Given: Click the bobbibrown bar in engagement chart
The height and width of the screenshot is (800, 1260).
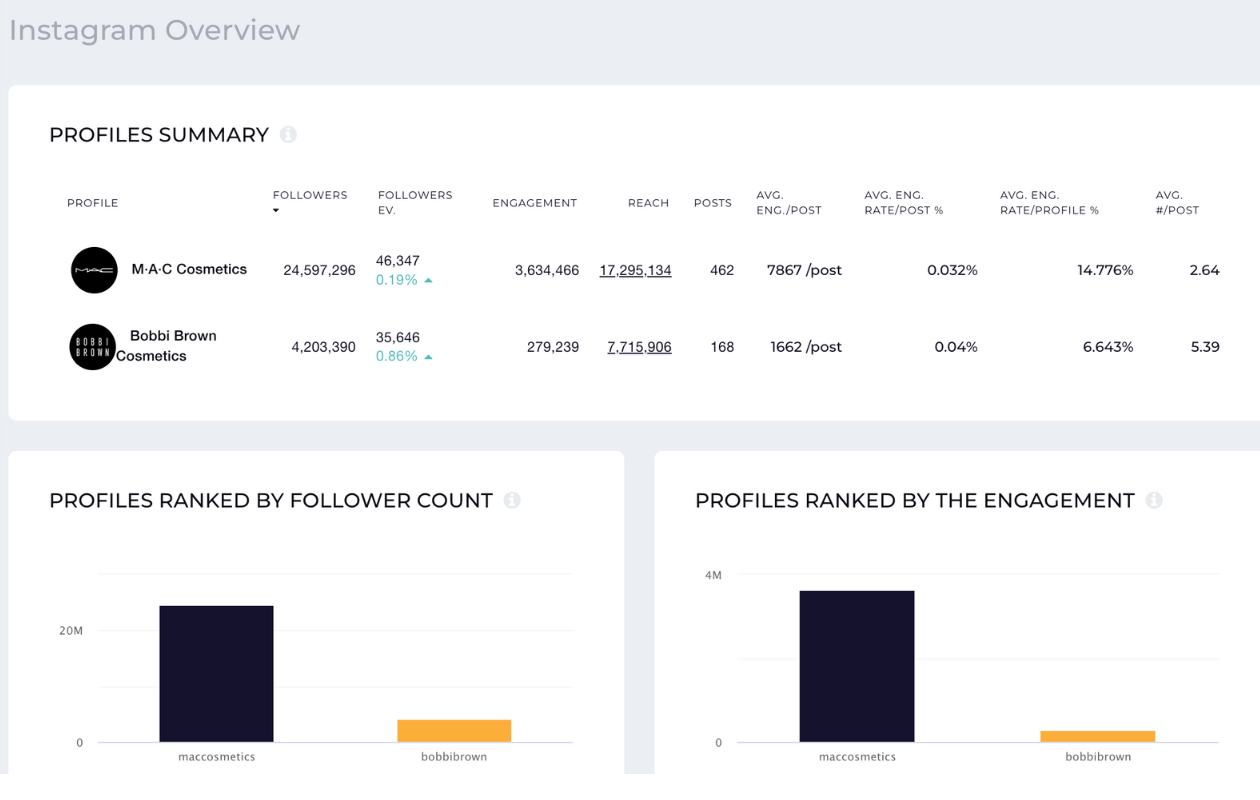Looking at the screenshot, I should coord(1097,737).
